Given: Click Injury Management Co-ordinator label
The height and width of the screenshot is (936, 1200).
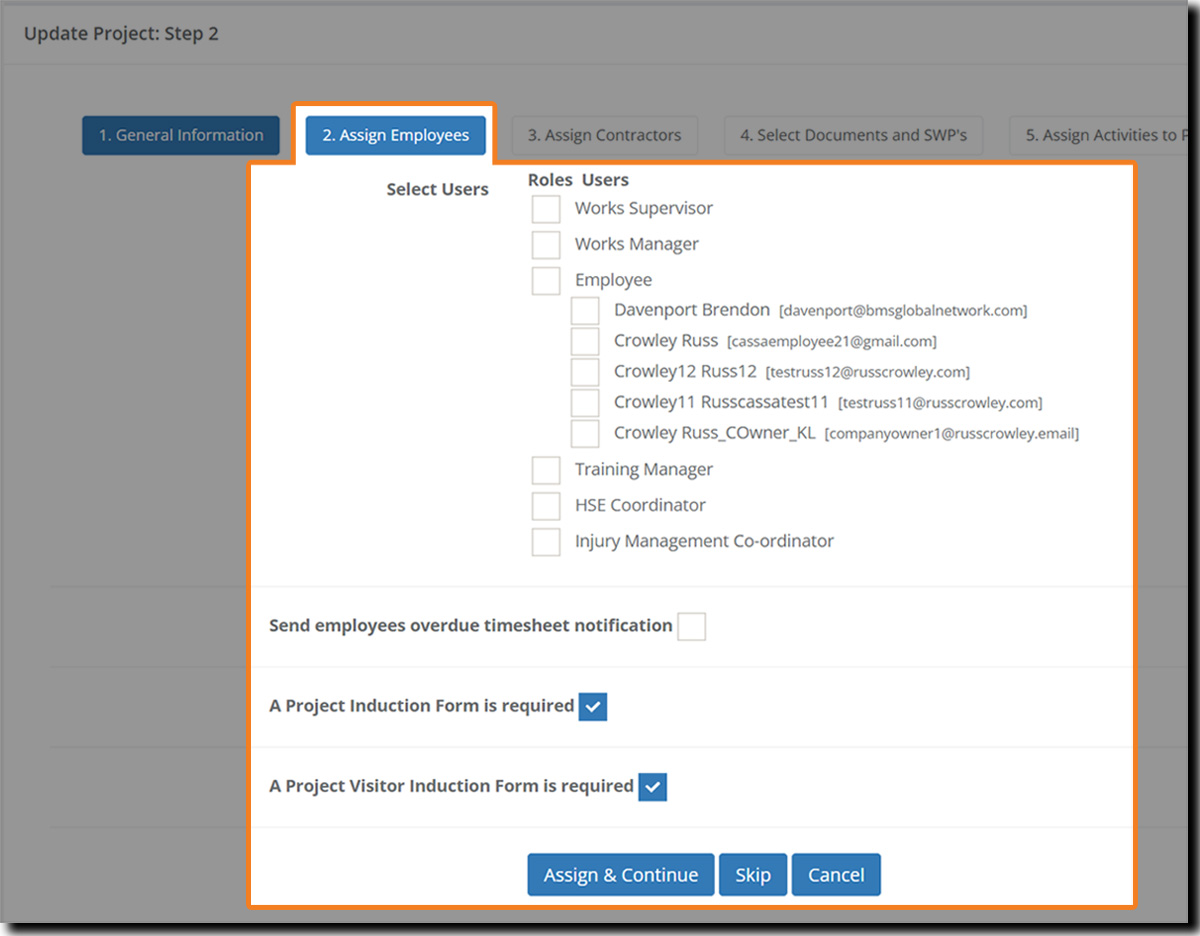Looking at the screenshot, I should pos(704,541).
